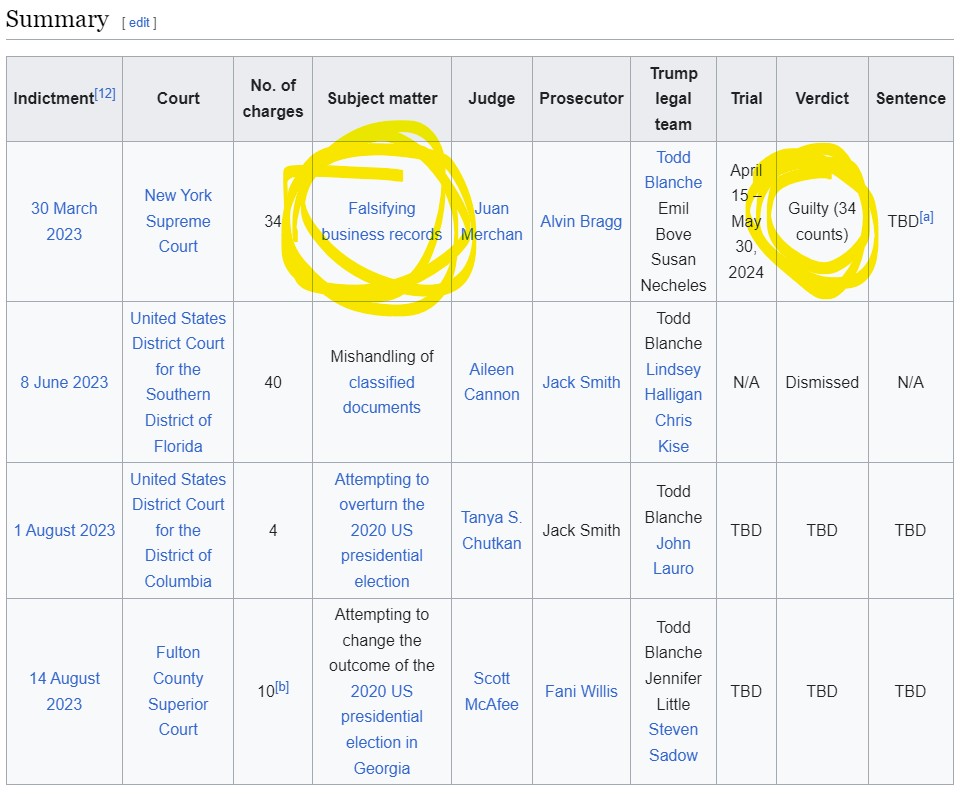Open Fulton County Superior Court link

tap(178, 691)
